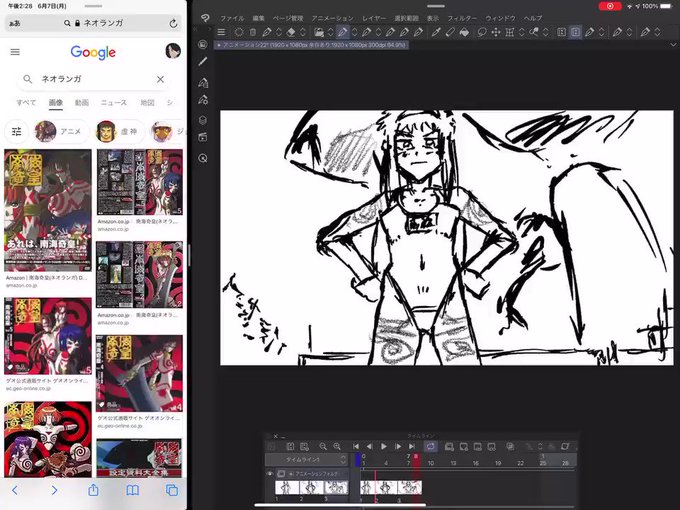Image resolution: width=680 pixels, height=510 pixels.
Task: Zoom out the timeline
Action: click(x=323, y=446)
